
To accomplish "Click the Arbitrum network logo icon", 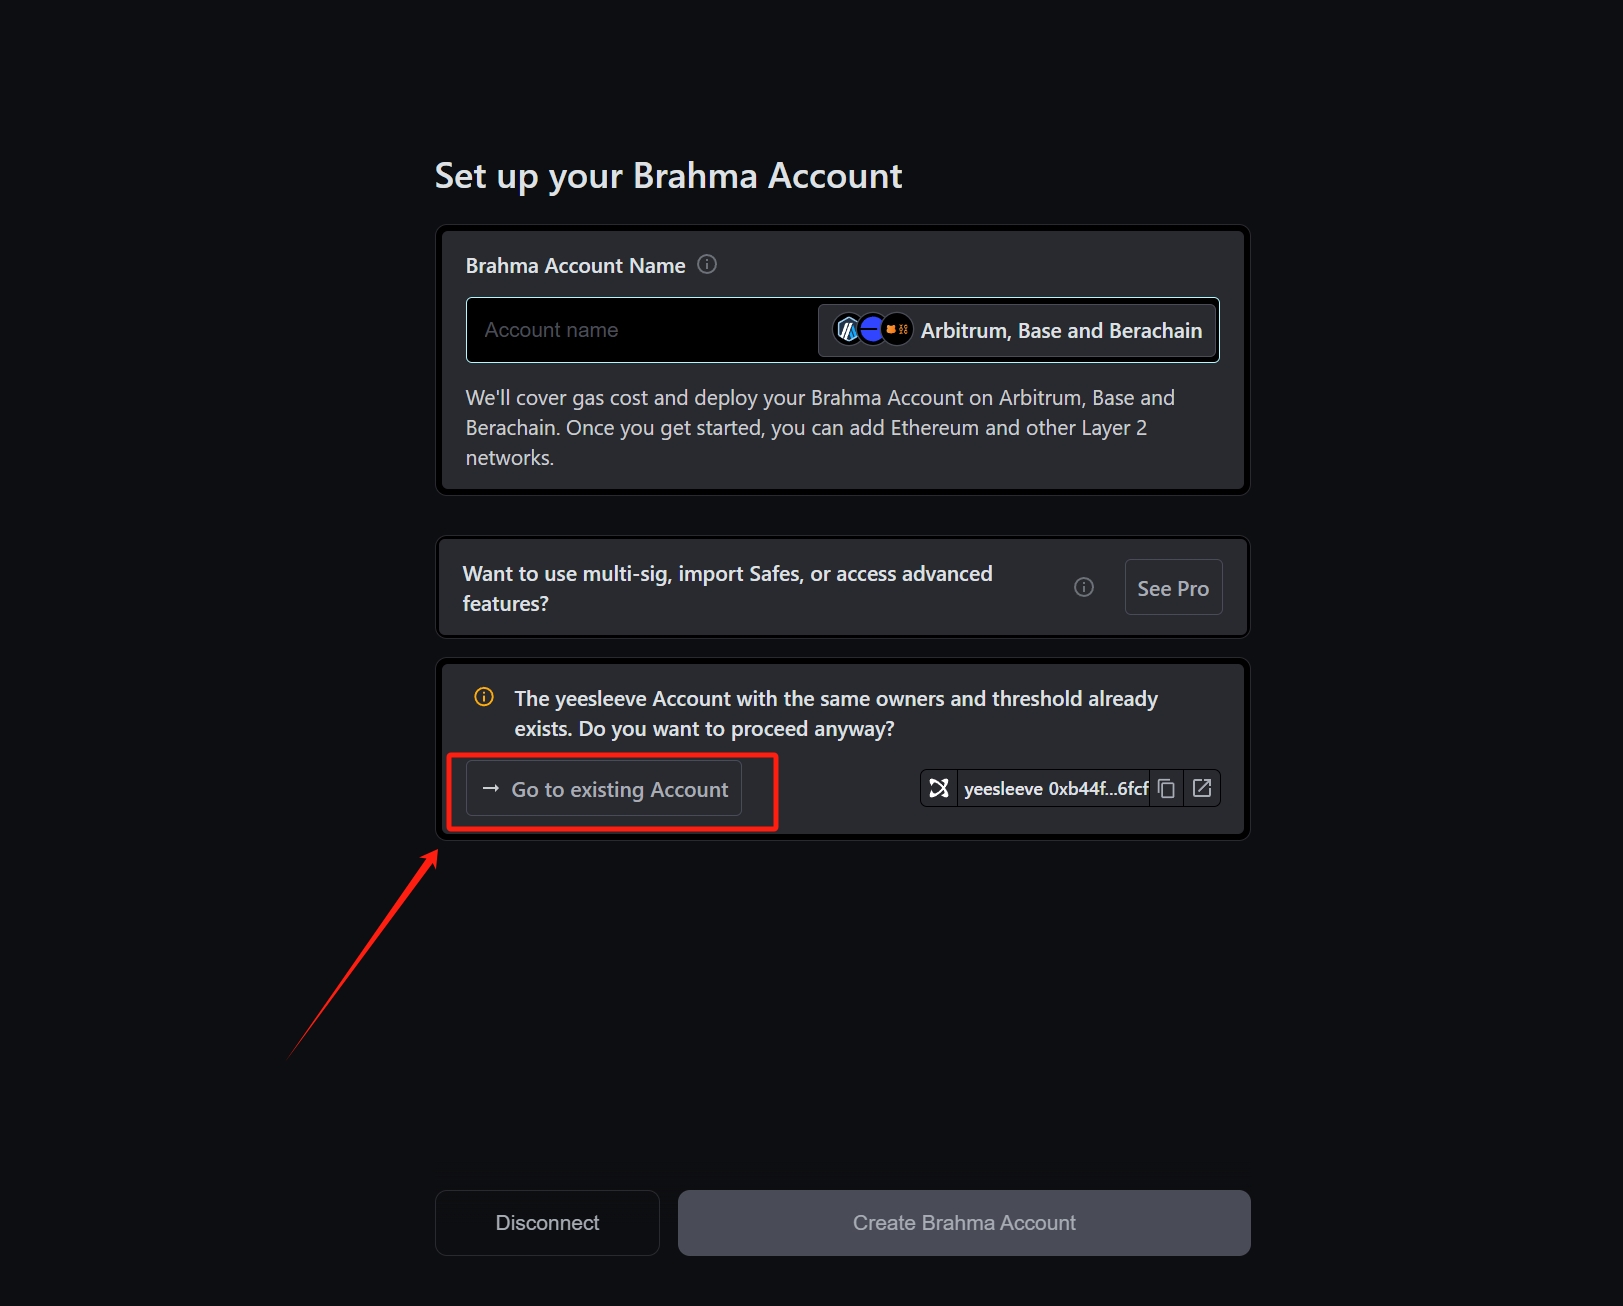I will (847, 329).
